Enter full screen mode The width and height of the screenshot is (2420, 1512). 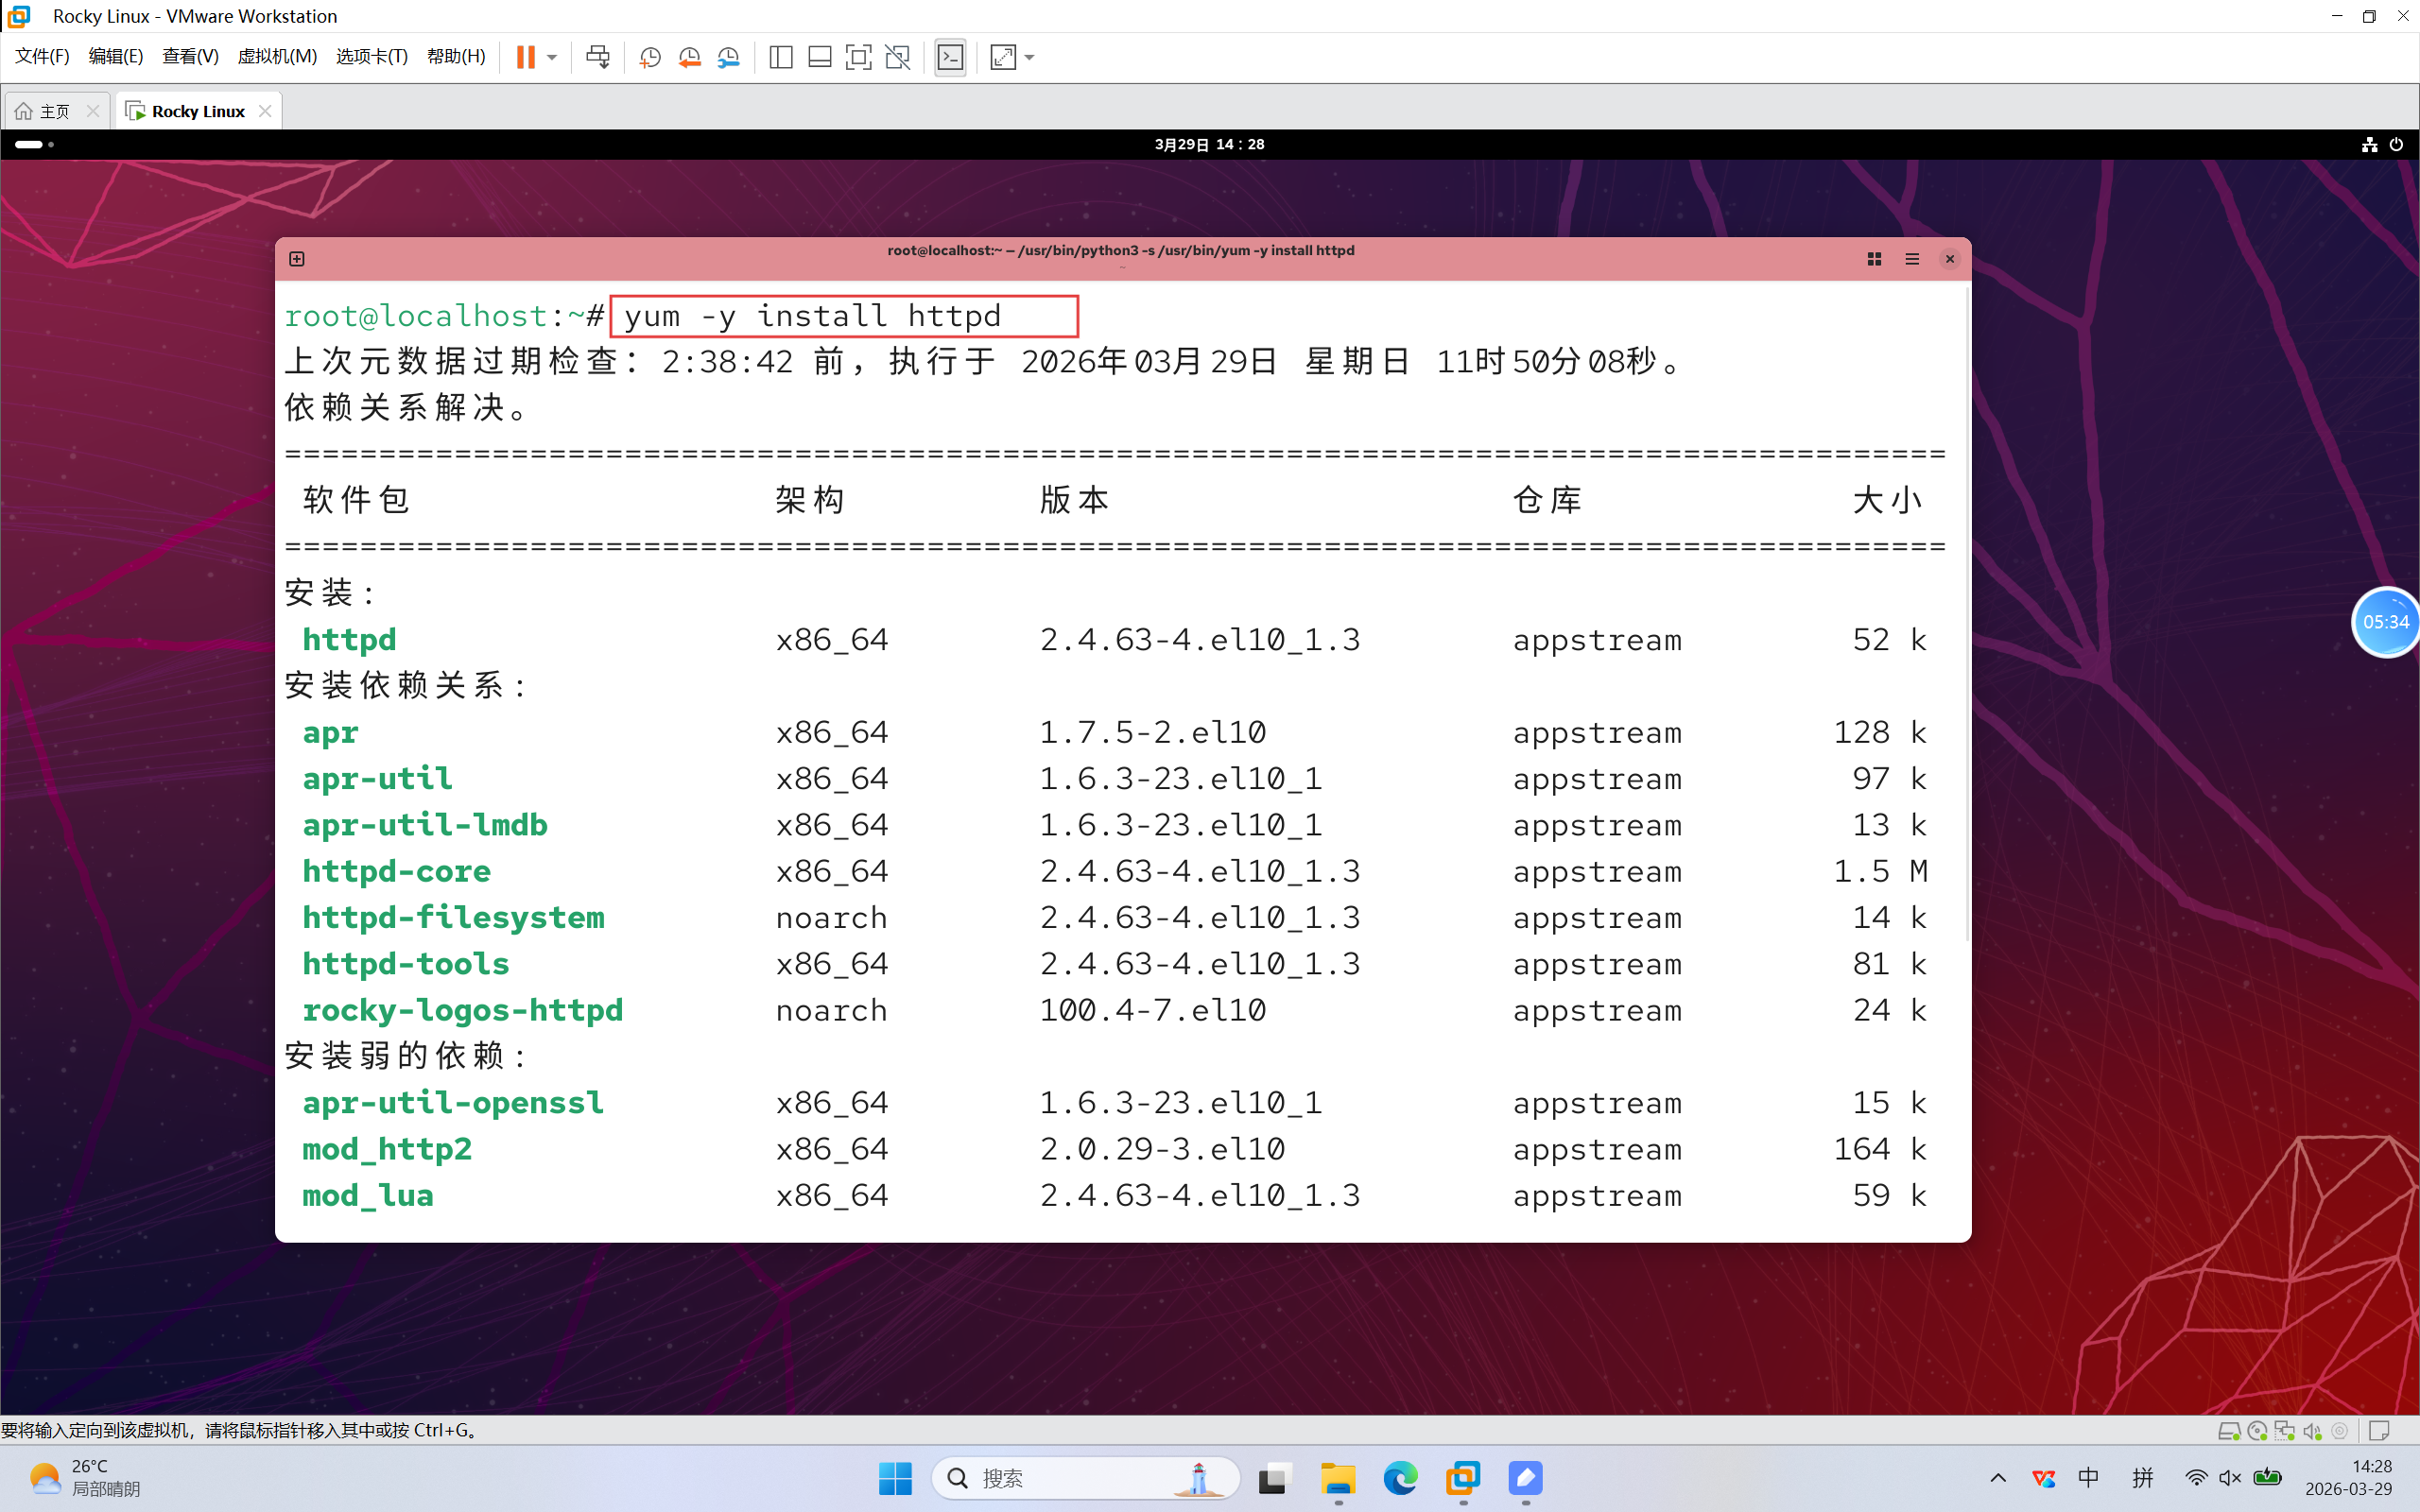point(858,57)
